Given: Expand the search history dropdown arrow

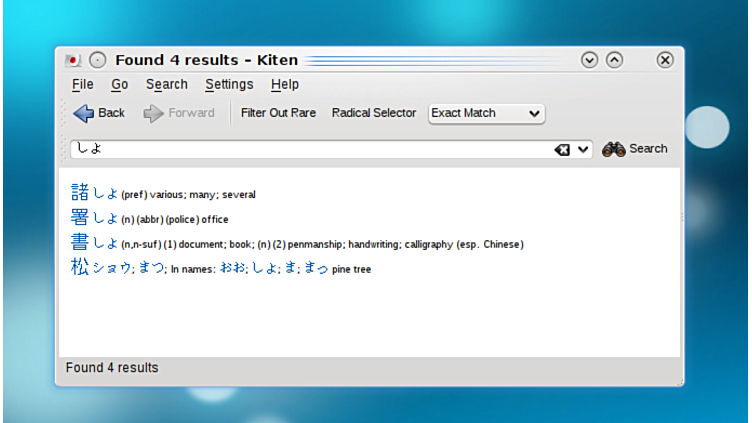Looking at the screenshot, I should [584, 149].
